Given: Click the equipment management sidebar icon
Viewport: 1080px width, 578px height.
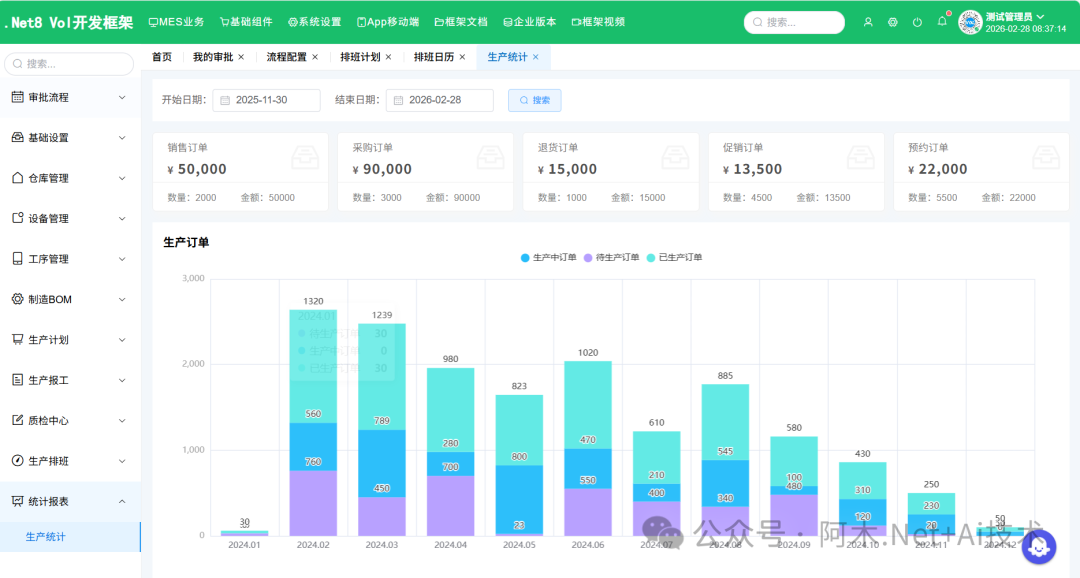Looking at the screenshot, I should 17,218.
